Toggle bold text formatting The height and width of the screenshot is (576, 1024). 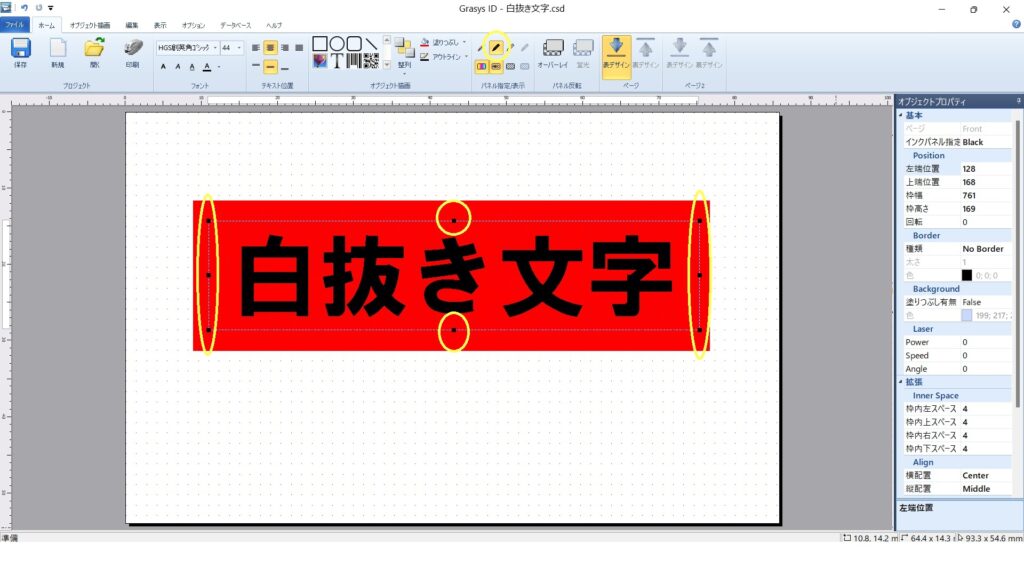[x=164, y=66]
